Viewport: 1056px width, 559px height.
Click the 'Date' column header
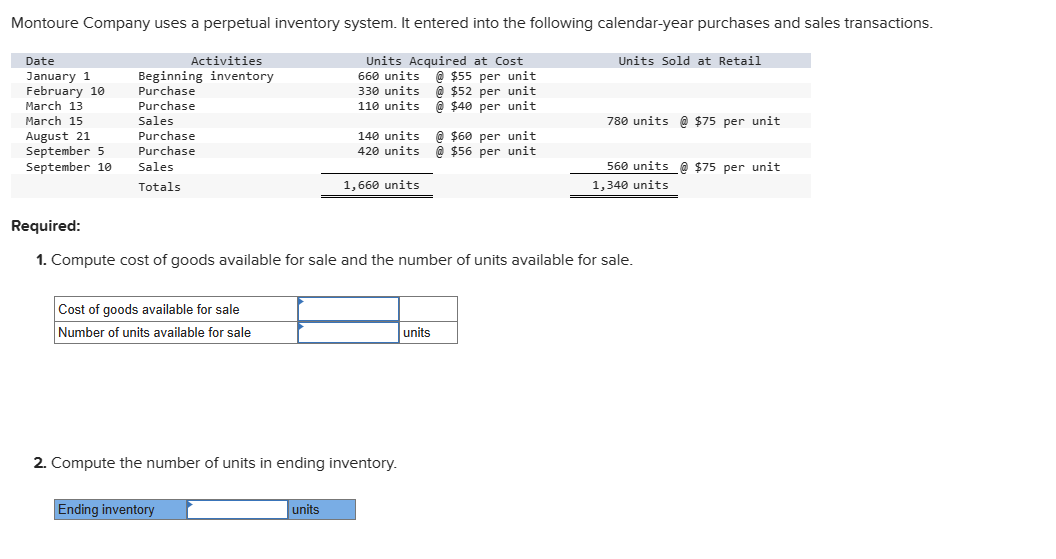tap(40, 61)
